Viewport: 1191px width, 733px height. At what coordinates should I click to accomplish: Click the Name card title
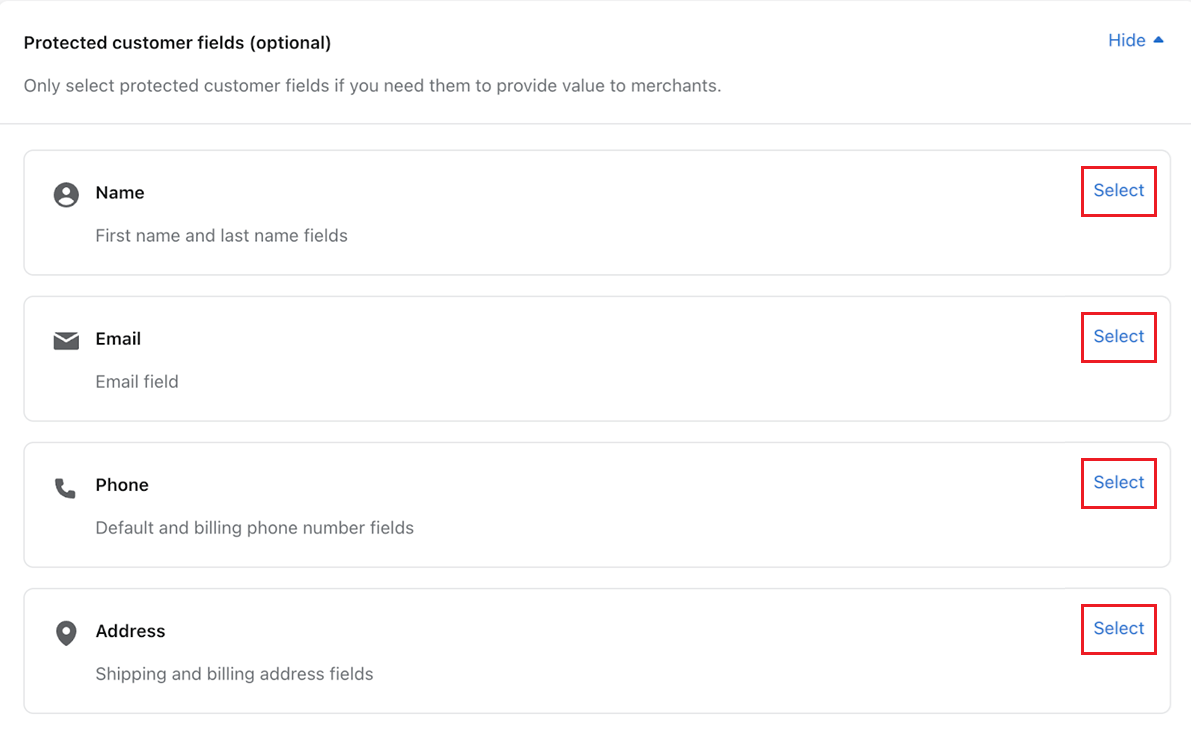point(120,193)
